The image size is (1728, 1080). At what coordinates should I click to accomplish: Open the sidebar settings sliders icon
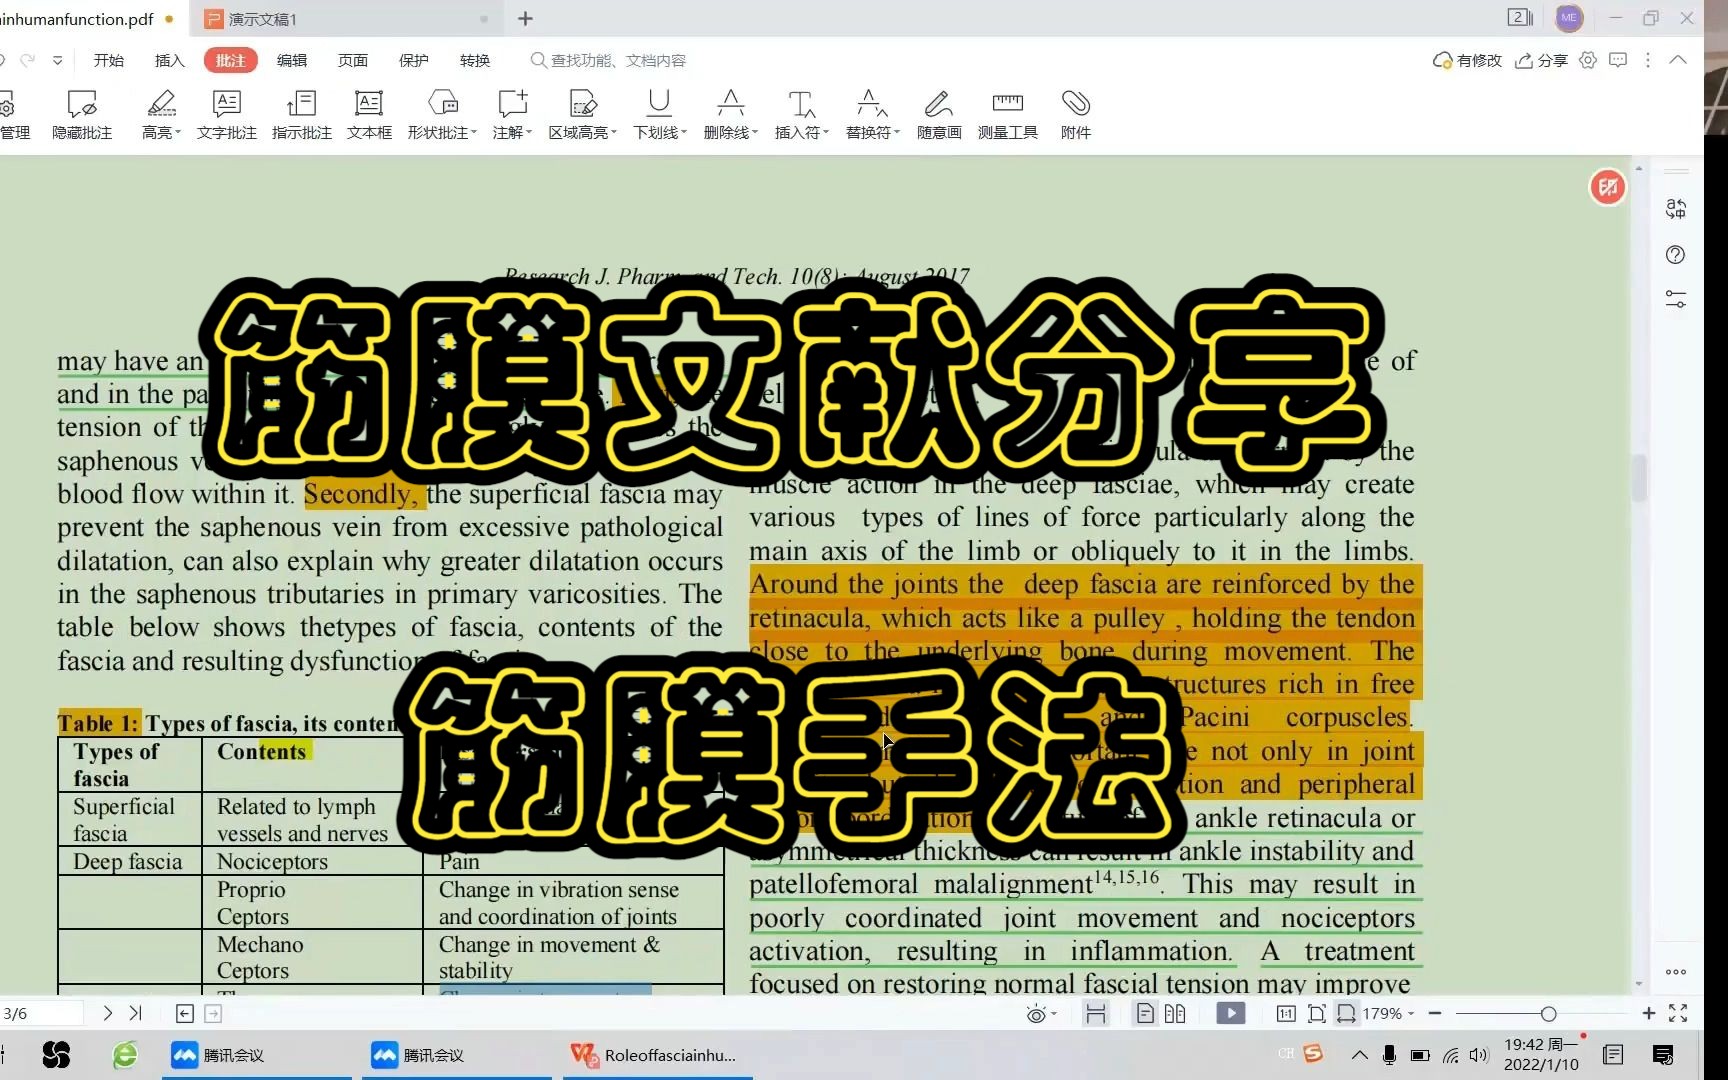(1676, 299)
